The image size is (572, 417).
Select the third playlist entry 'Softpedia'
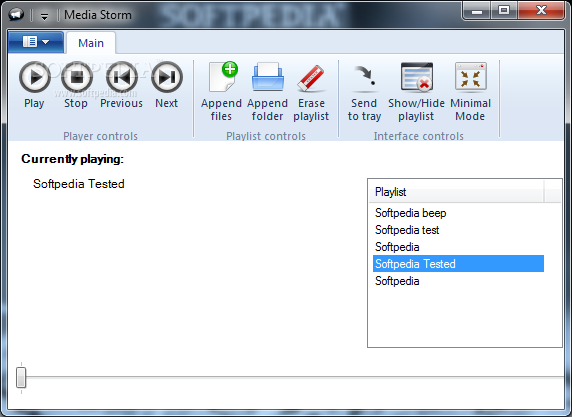(458, 247)
